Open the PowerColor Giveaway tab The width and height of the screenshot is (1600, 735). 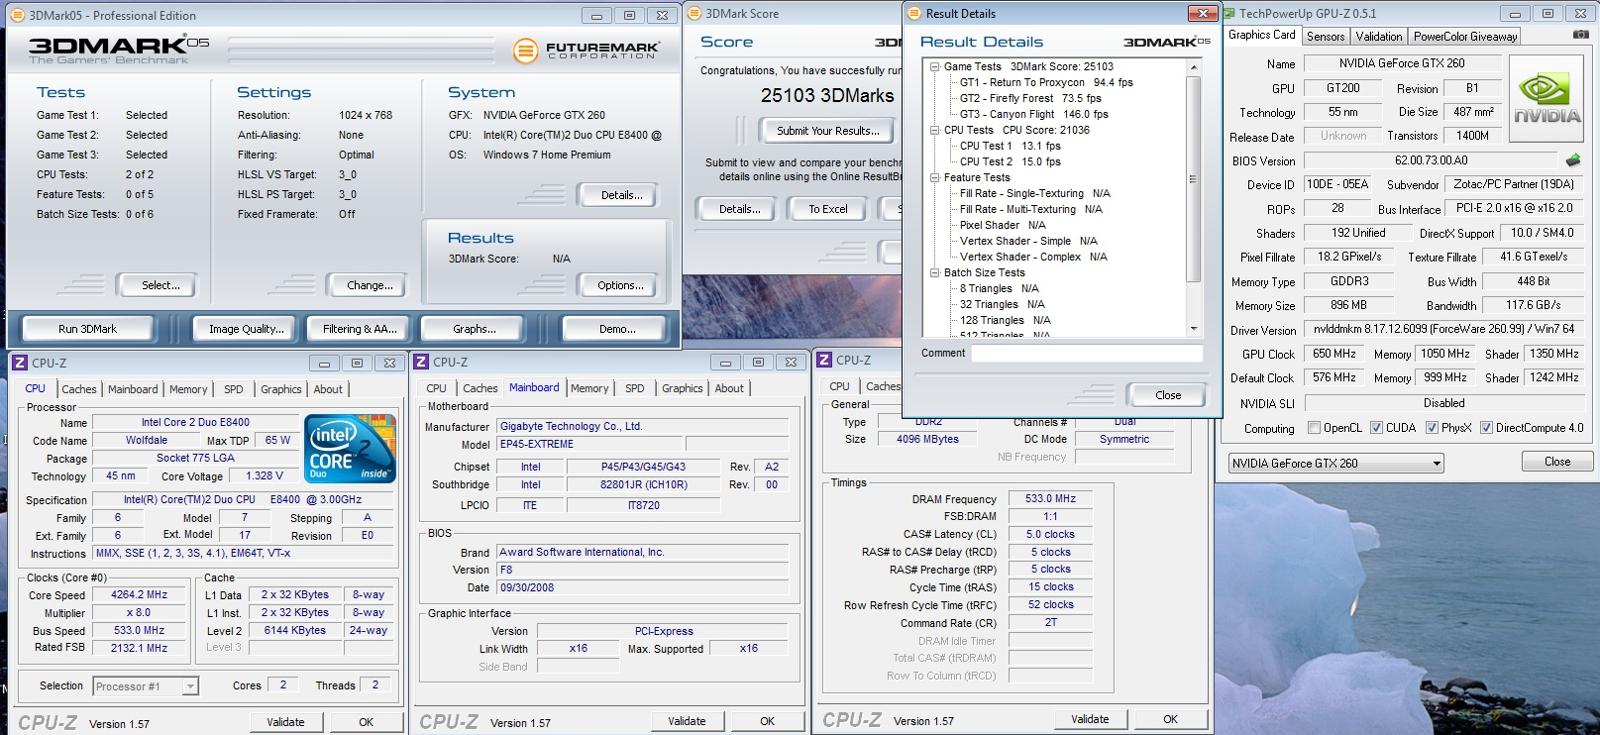tap(1465, 37)
